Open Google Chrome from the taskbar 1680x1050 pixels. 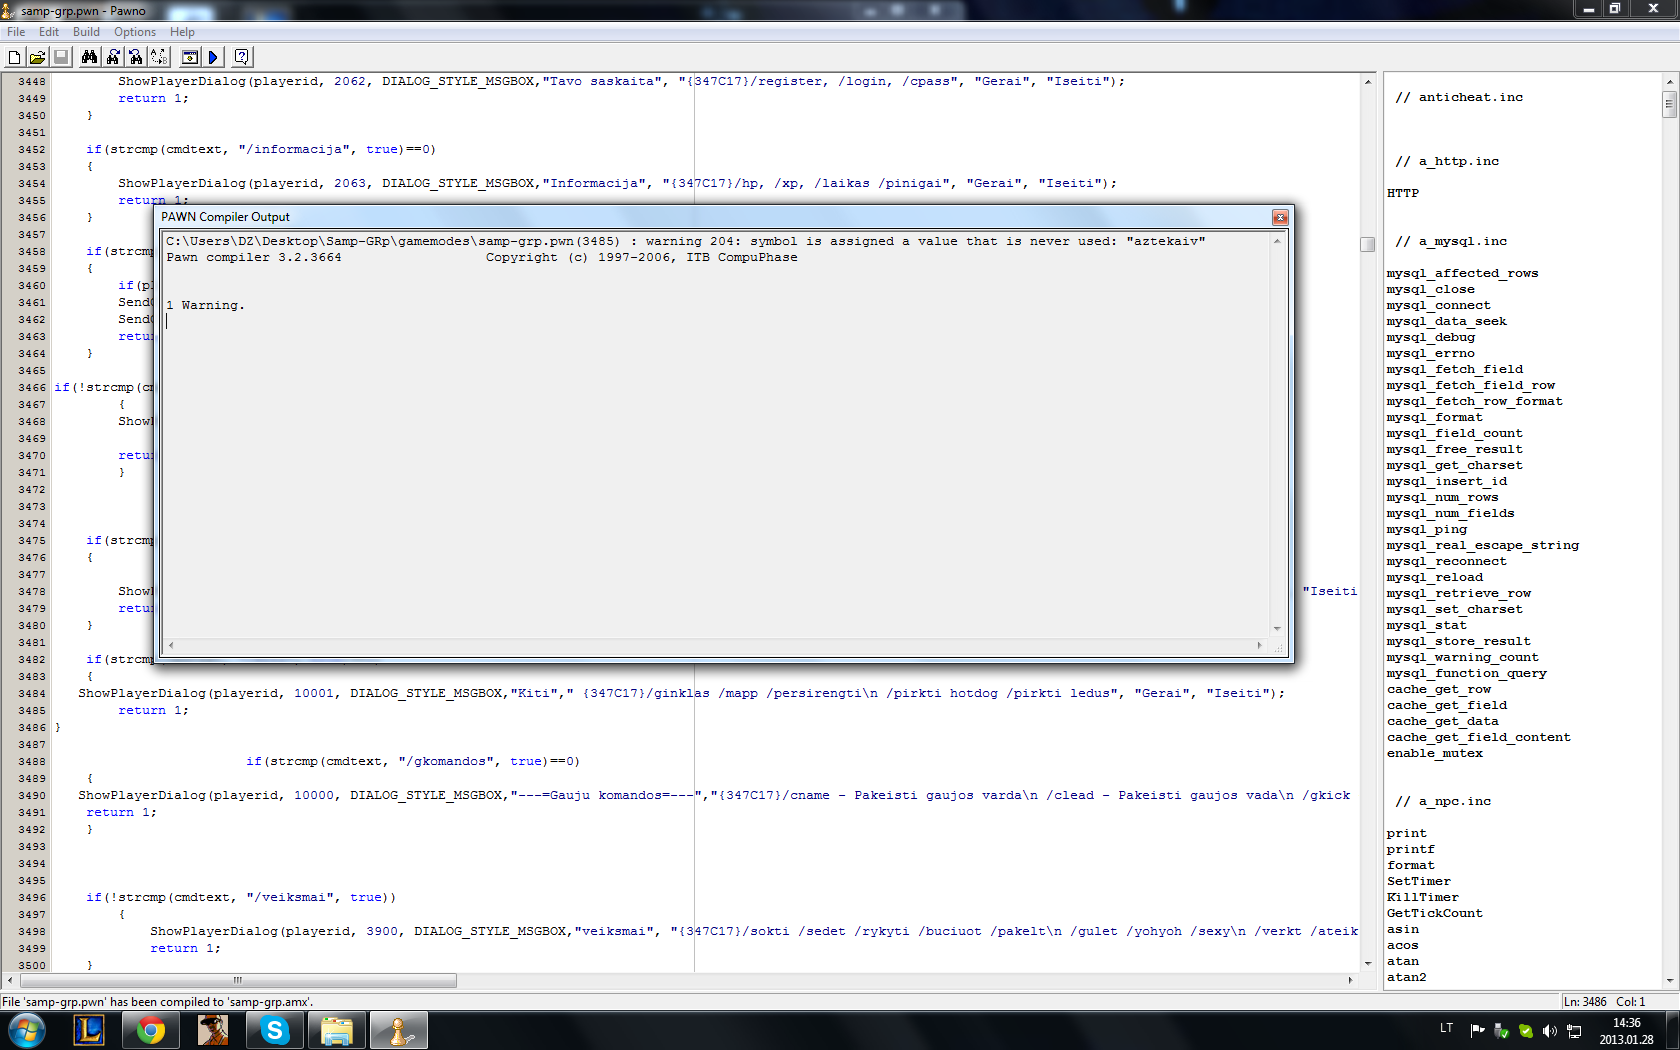(151, 1030)
